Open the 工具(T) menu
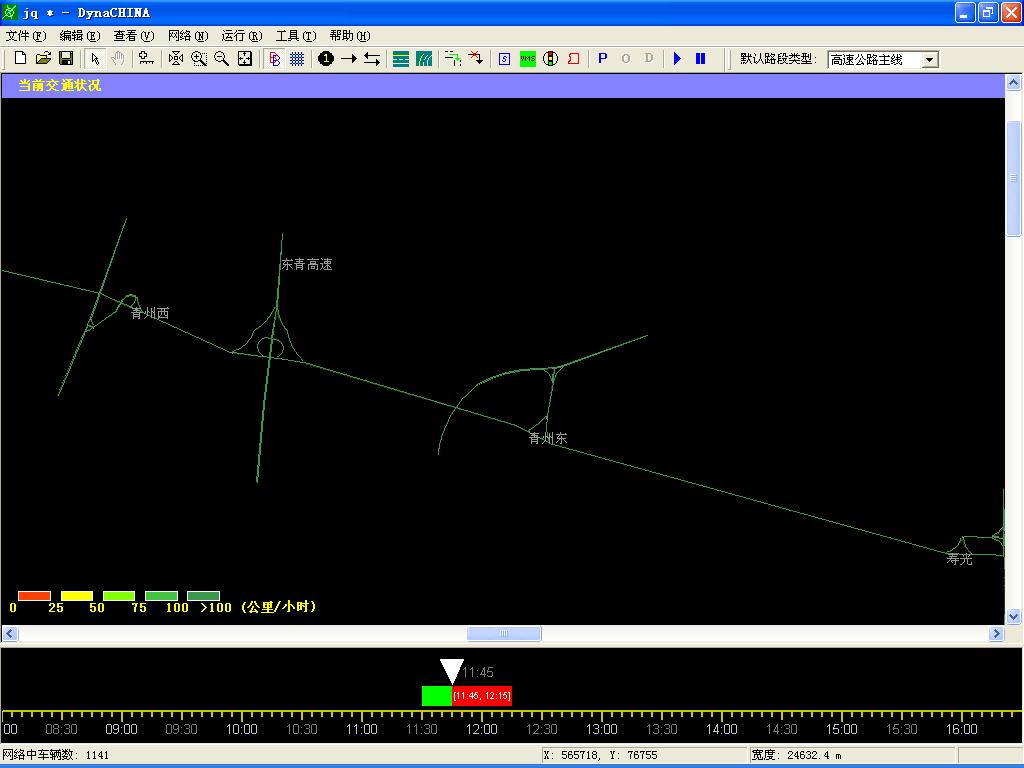The image size is (1024, 768). (295, 35)
